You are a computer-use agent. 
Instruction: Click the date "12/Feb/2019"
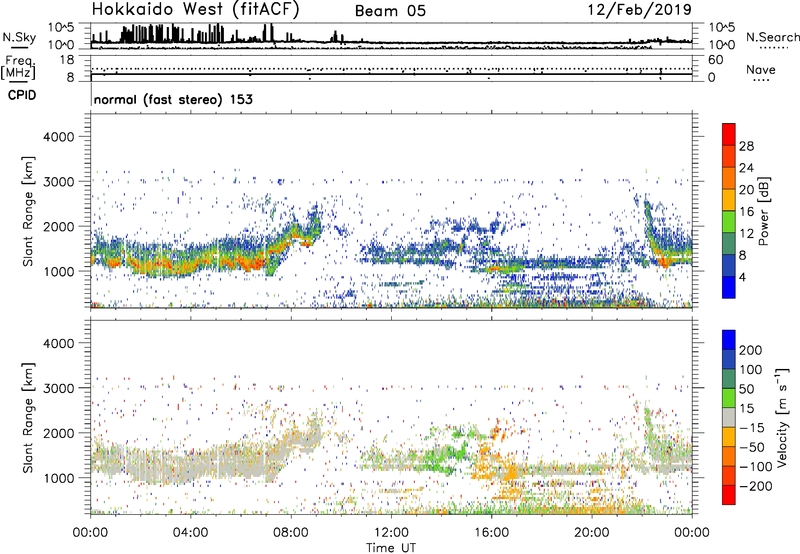pyautogui.click(x=640, y=9)
